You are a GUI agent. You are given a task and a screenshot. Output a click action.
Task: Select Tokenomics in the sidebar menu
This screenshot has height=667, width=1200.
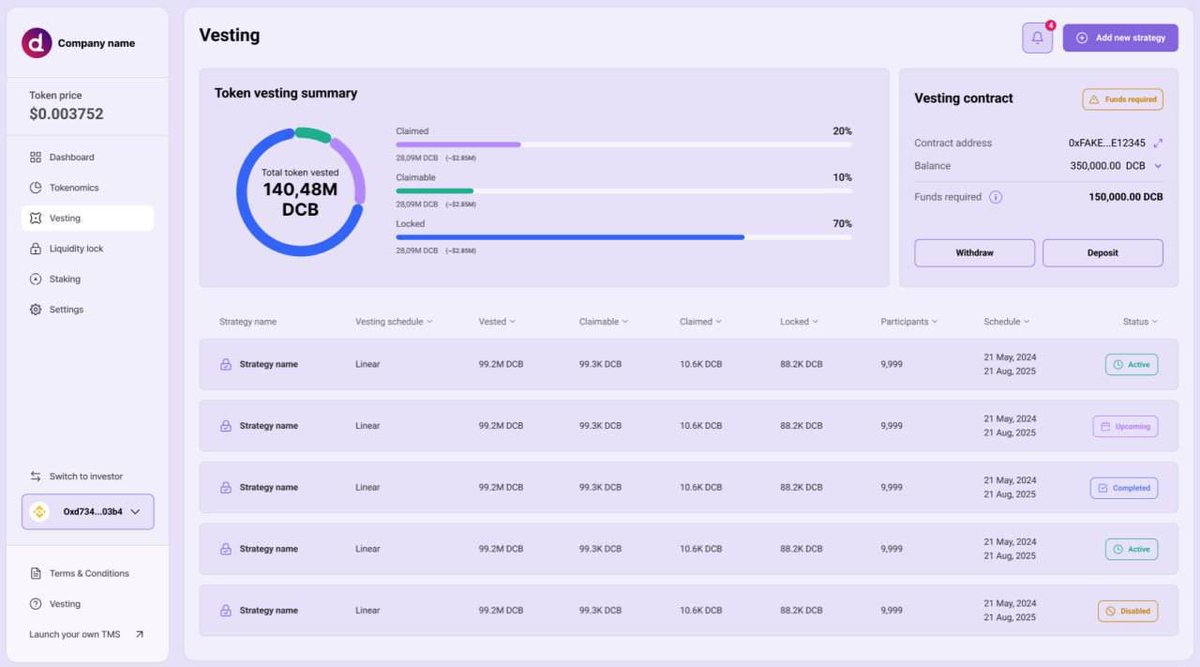pyautogui.click(x=70, y=187)
